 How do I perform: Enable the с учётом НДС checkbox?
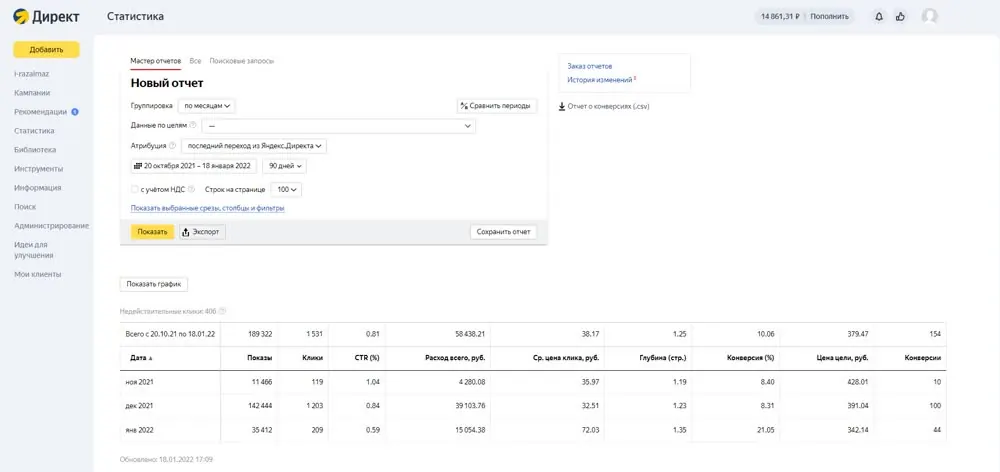[x=134, y=189]
